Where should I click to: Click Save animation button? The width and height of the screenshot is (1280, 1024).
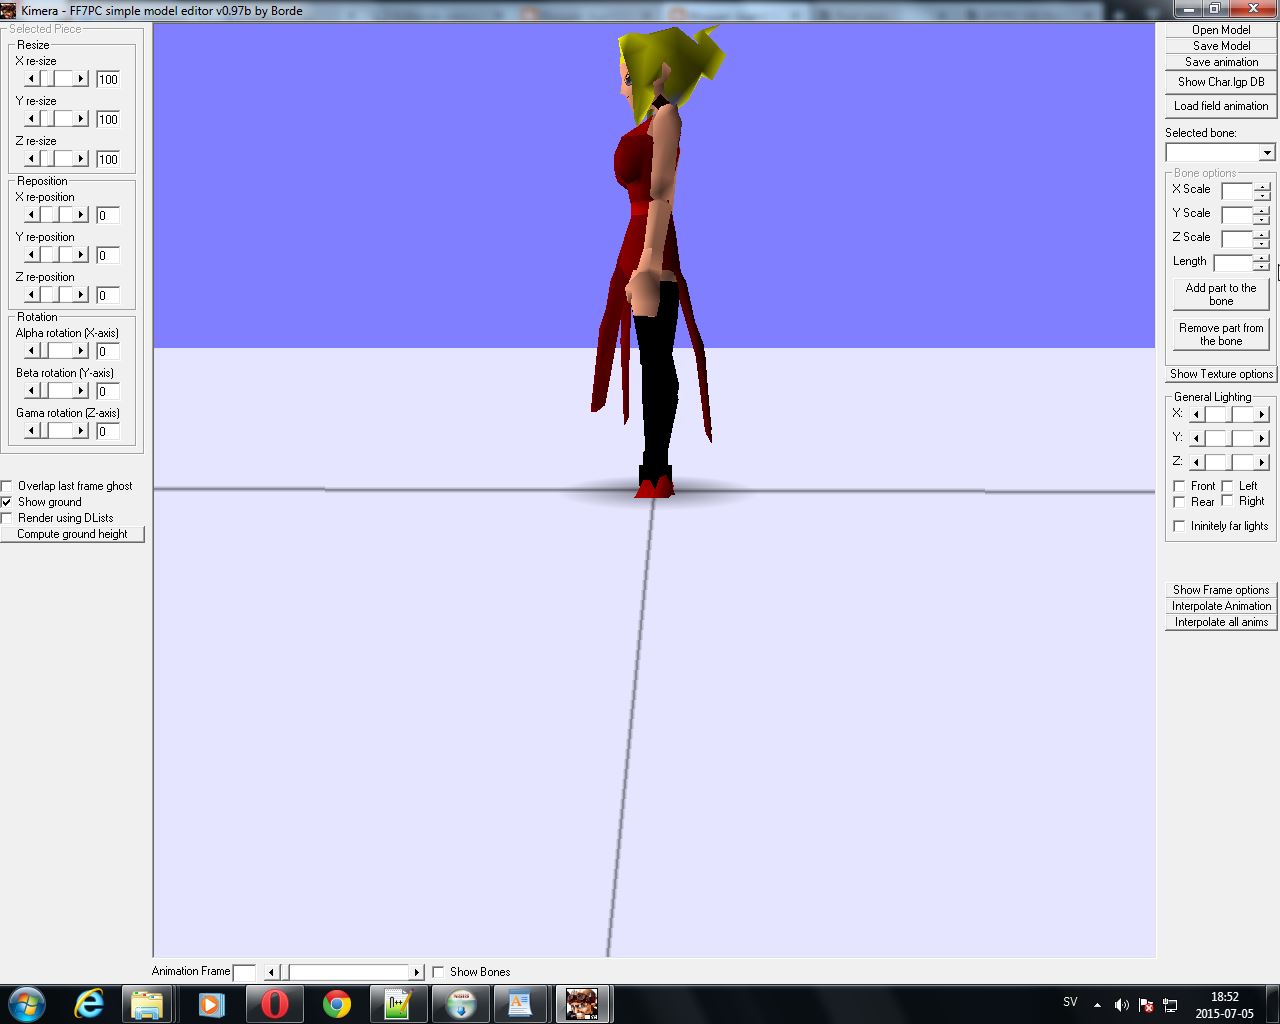(1221, 62)
